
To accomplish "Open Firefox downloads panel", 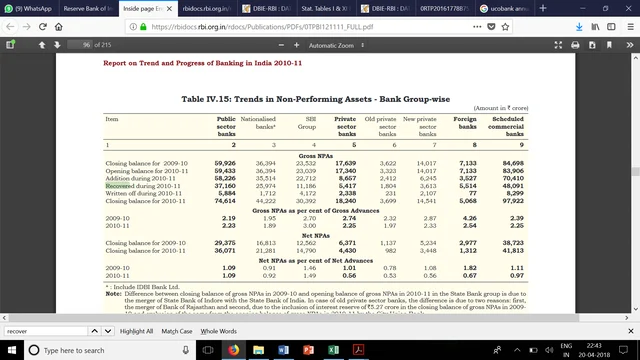I will tap(579, 27).
